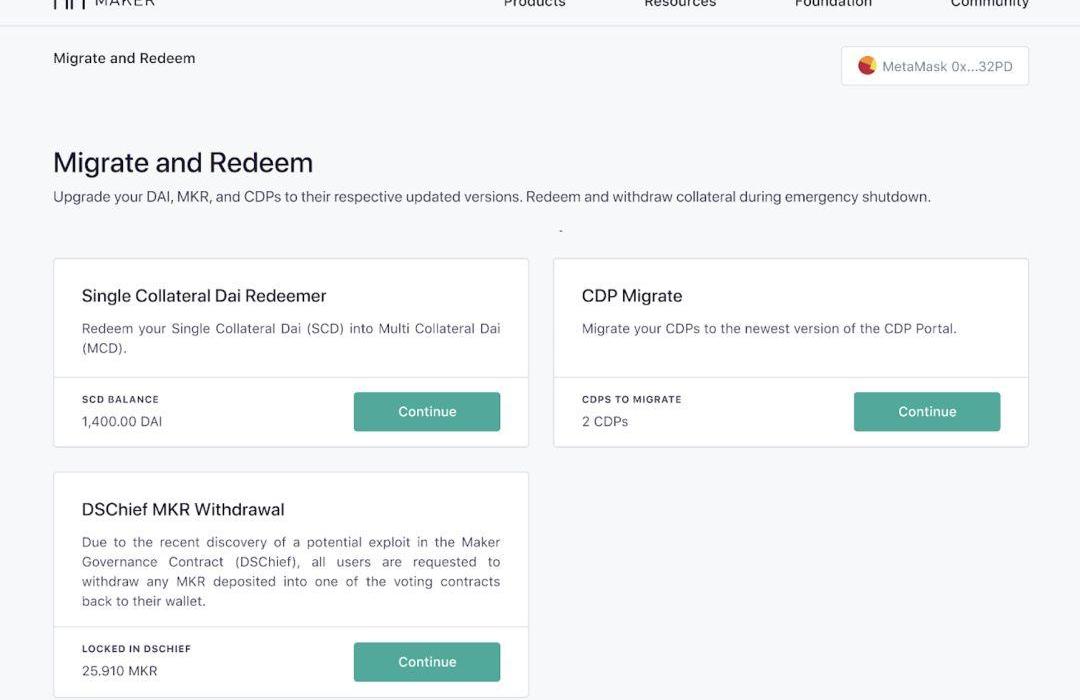Click the large Migrate and Redeem page heading

click(183, 163)
